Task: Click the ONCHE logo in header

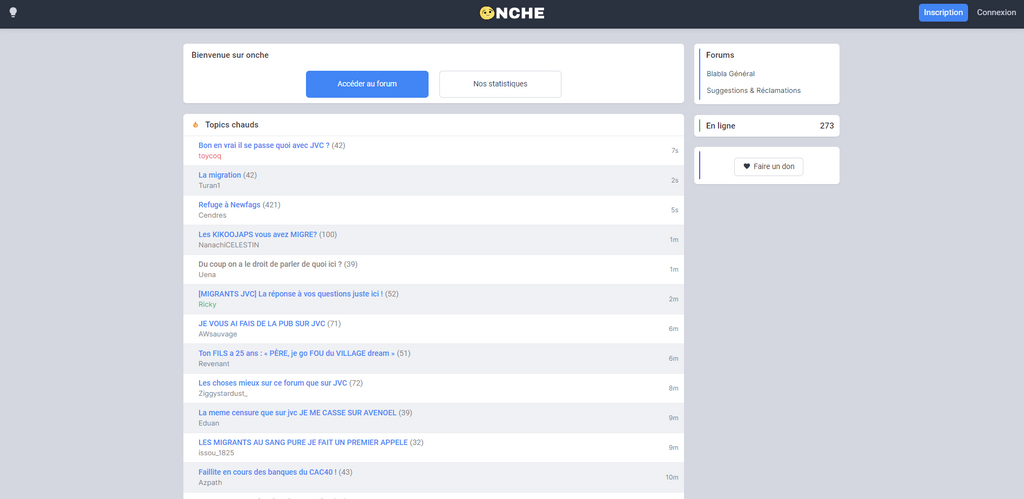Action: click(x=511, y=13)
